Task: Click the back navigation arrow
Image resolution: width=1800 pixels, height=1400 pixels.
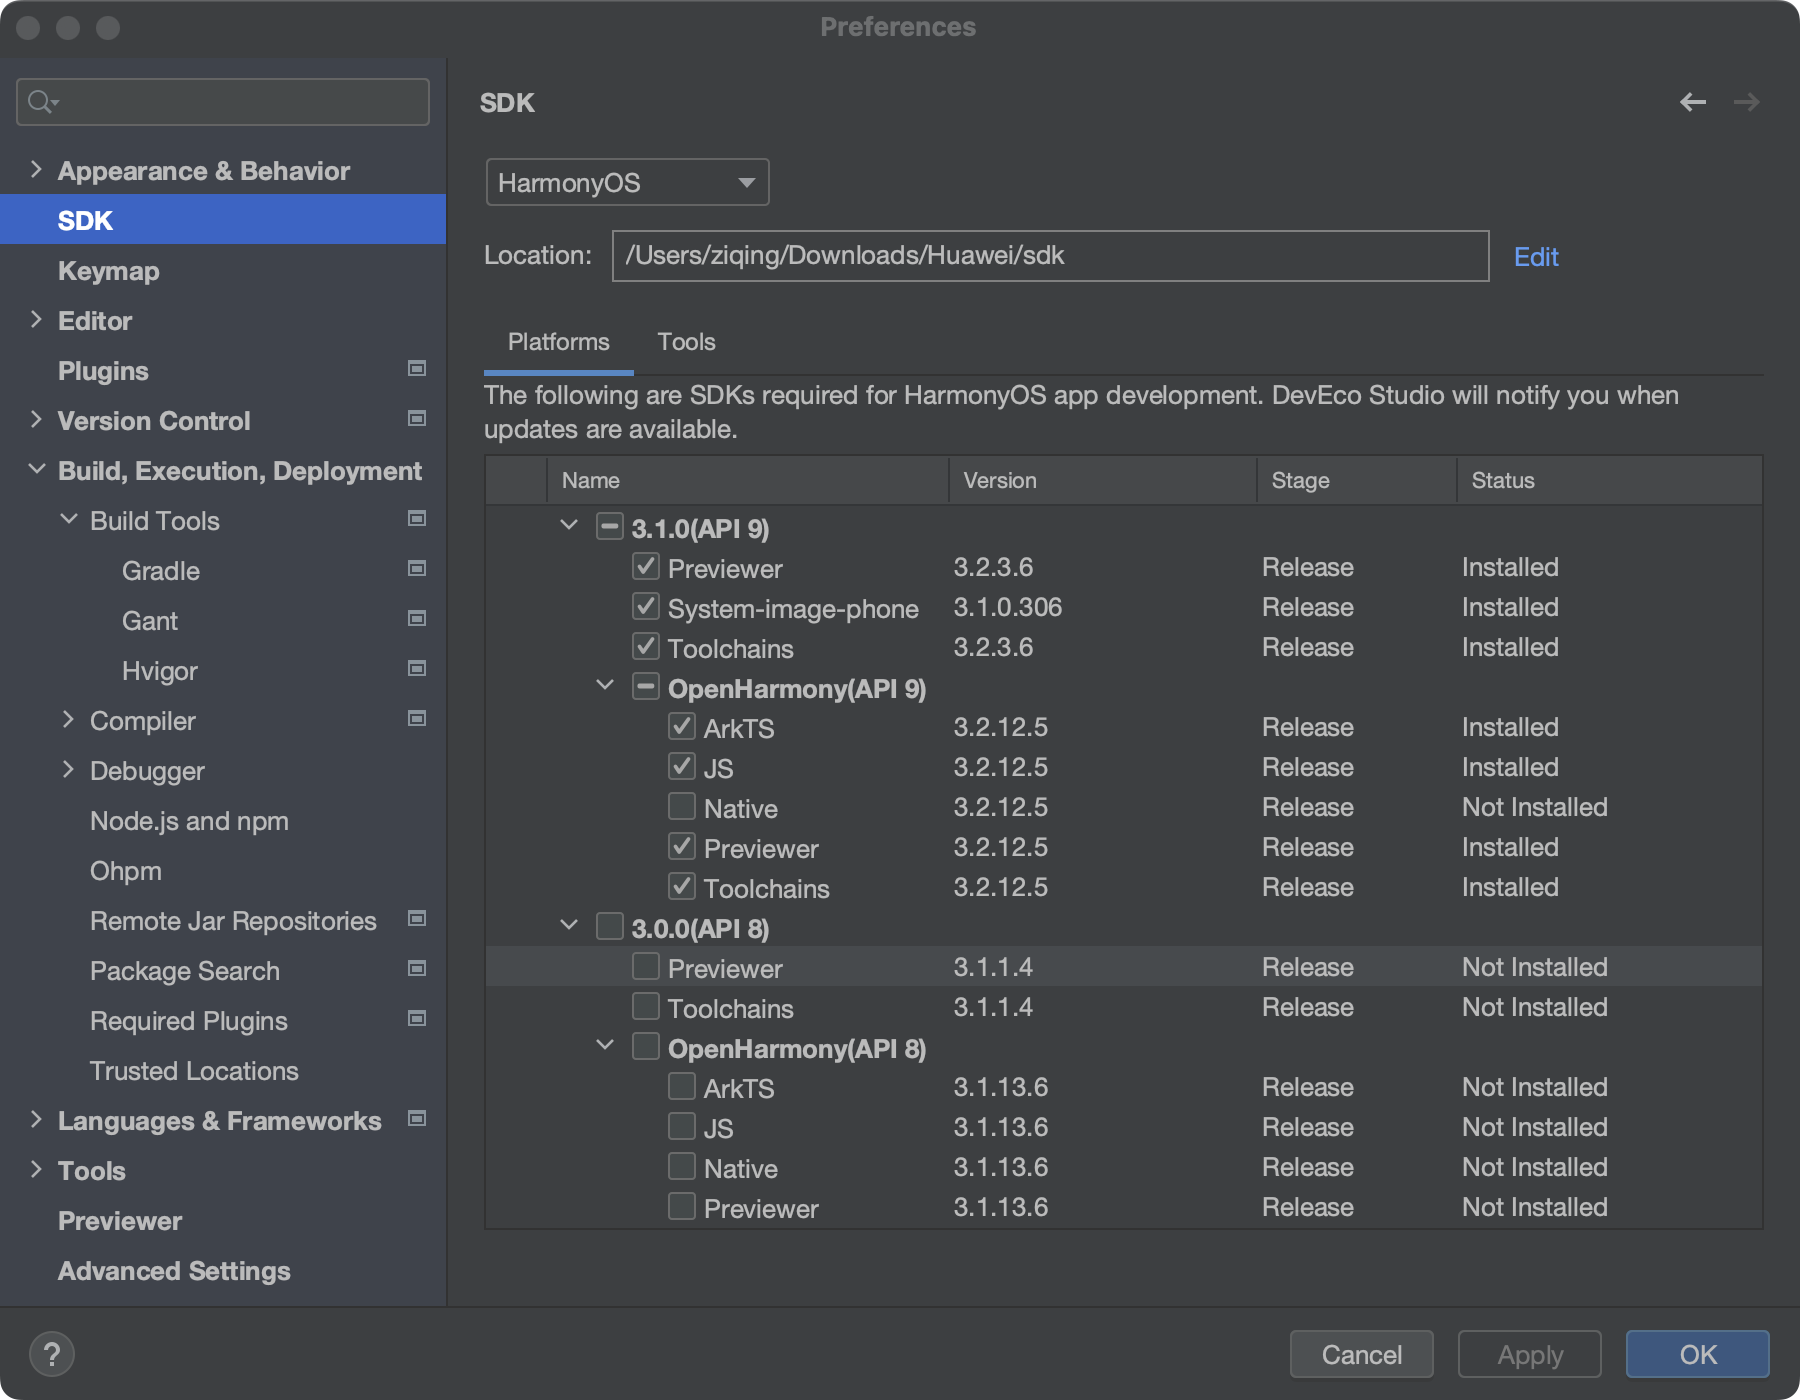Action: pyautogui.click(x=1692, y=102)
